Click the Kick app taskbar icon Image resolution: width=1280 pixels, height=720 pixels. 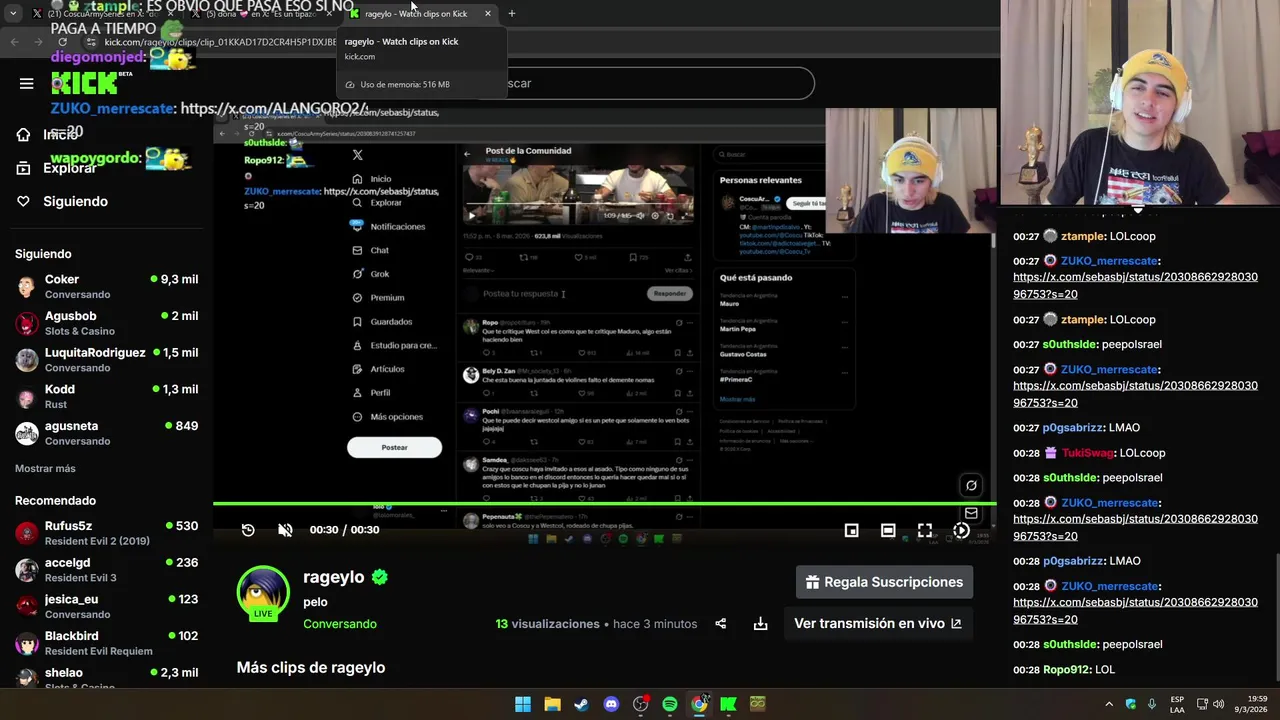[728, 704]
